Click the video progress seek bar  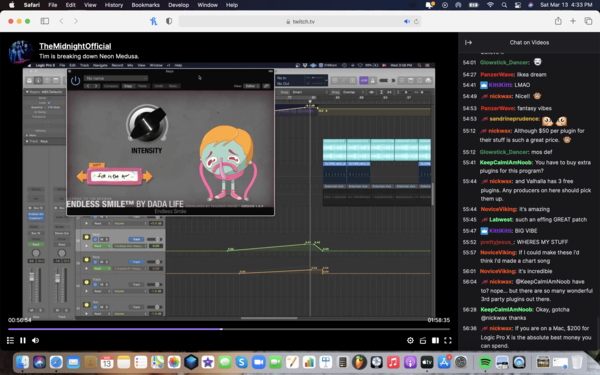pos(228,329)
